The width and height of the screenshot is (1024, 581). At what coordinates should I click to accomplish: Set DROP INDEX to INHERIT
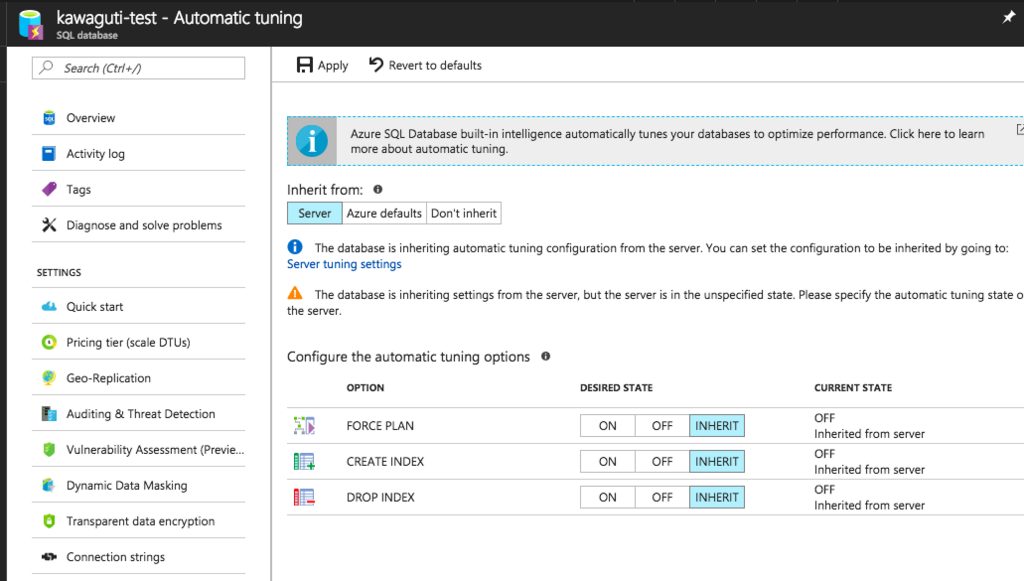tap(717, 497)
